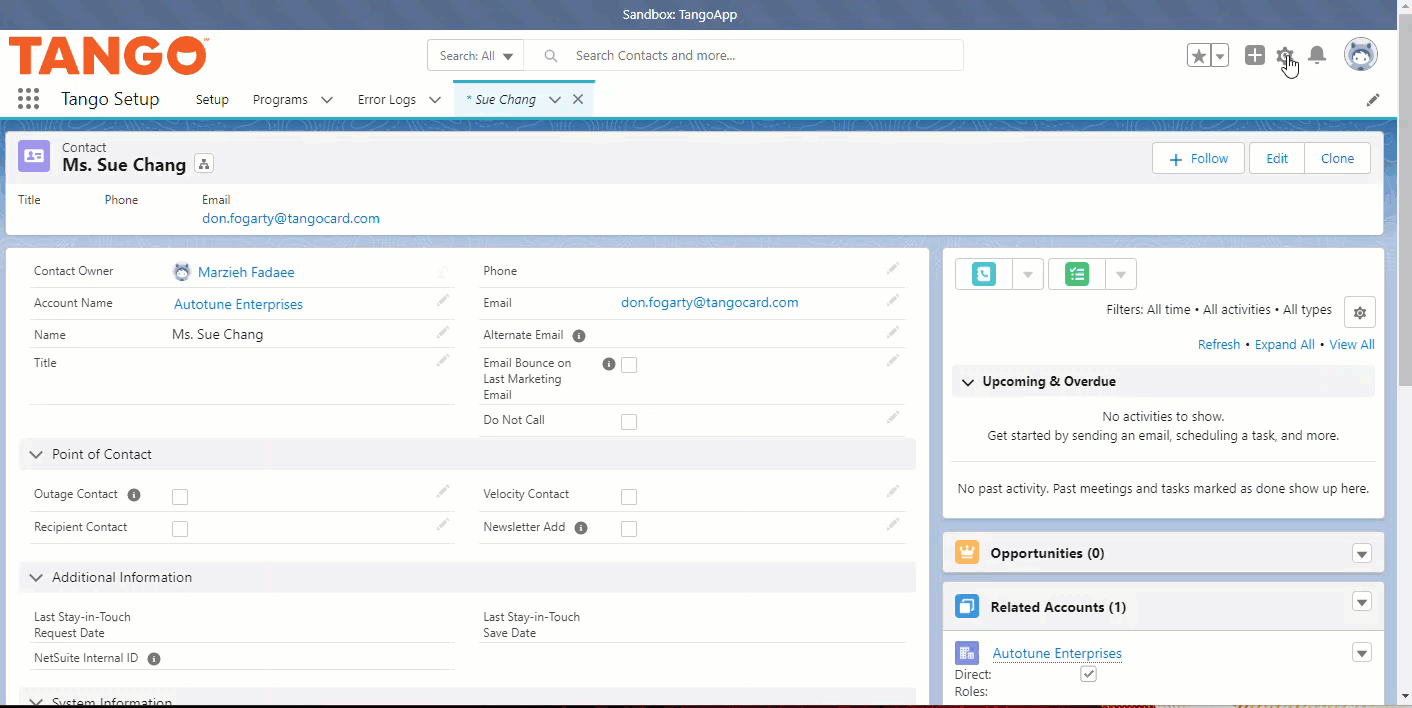
Task: Expand the Error Logs menu chevron
Action: pos(435,100)
